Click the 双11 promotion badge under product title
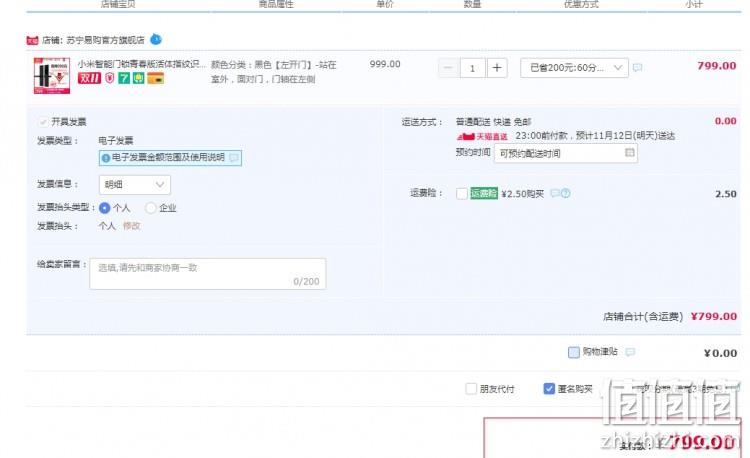This screenshot has height=458, width=750. point(89,78)
